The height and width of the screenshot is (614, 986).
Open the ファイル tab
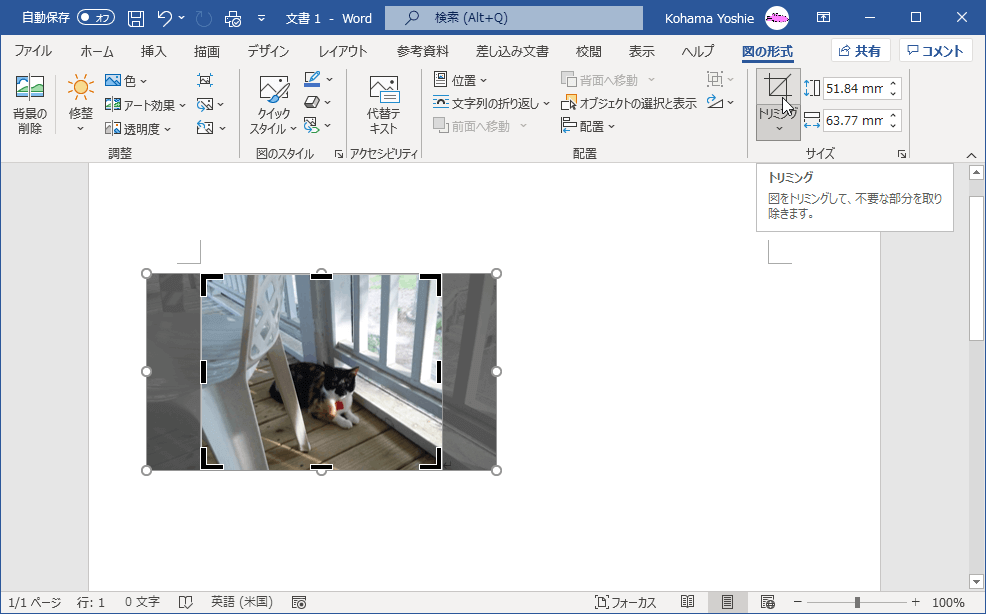click(x=33, y=51)
